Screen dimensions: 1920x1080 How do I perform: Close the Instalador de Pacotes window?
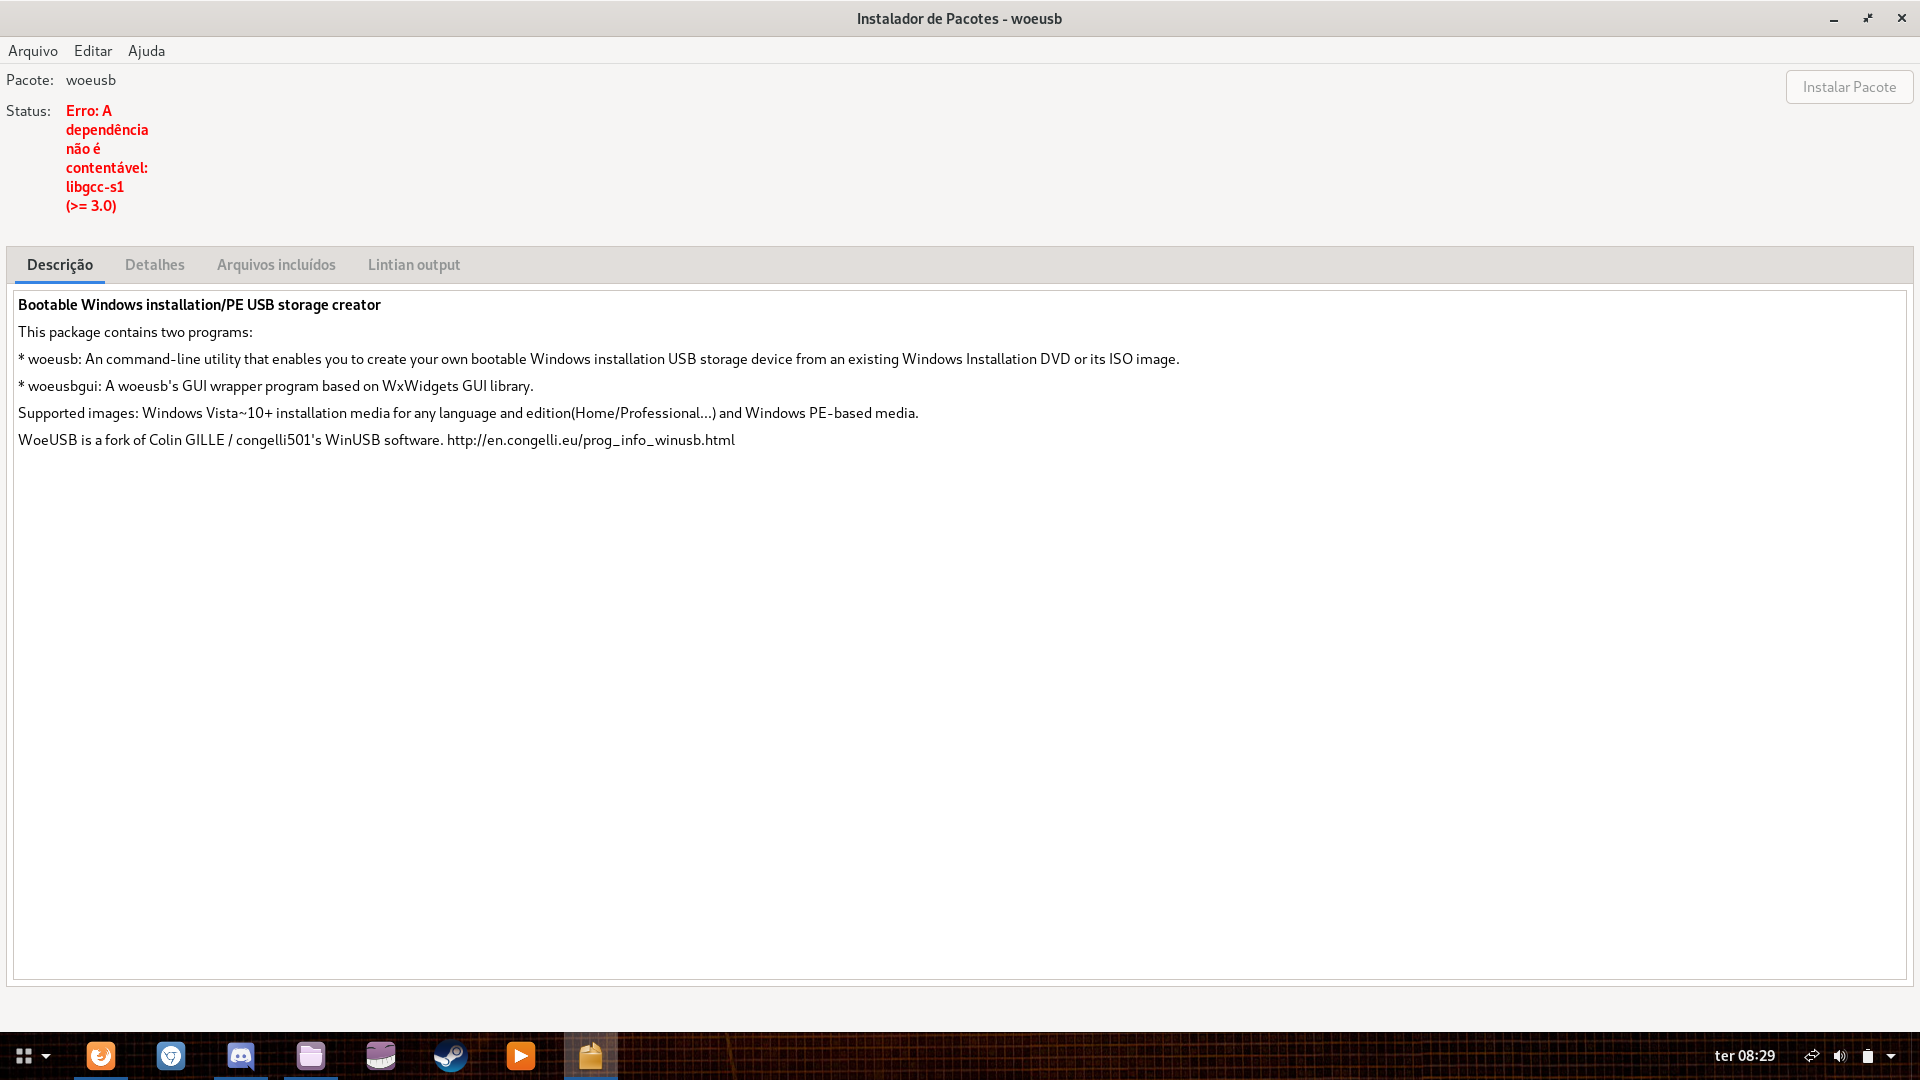[1902, 19]
